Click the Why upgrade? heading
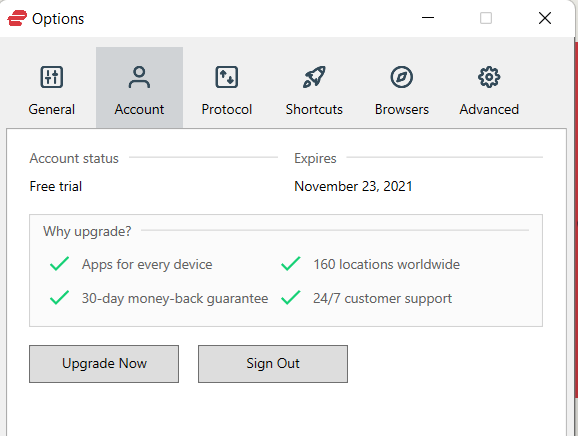This screenshot has height=436, width=578. (x=87, y=231)
